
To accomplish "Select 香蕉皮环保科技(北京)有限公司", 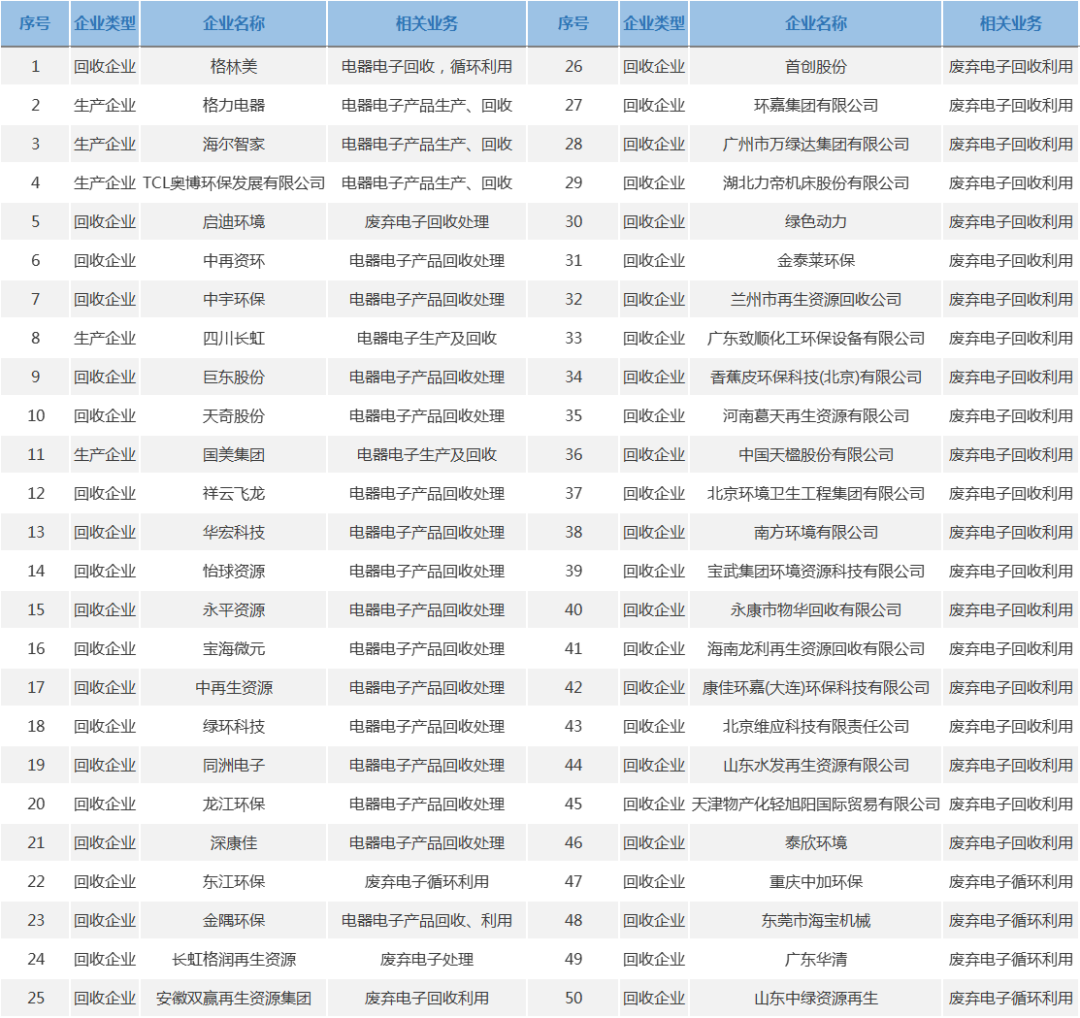I will [x=816, y=377].
